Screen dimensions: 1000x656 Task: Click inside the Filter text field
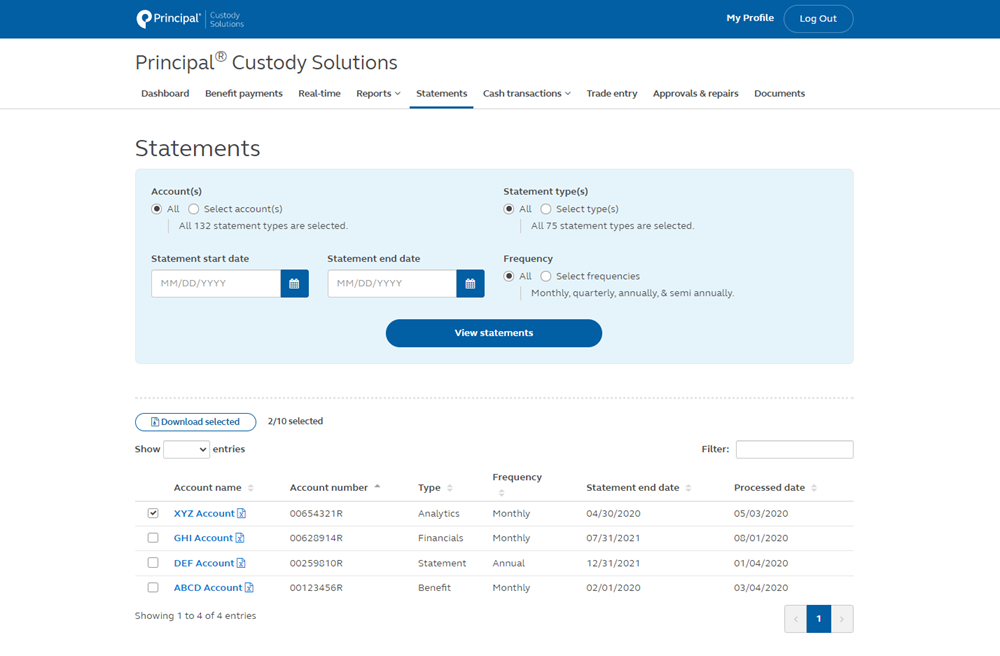(x=794, y=448)
